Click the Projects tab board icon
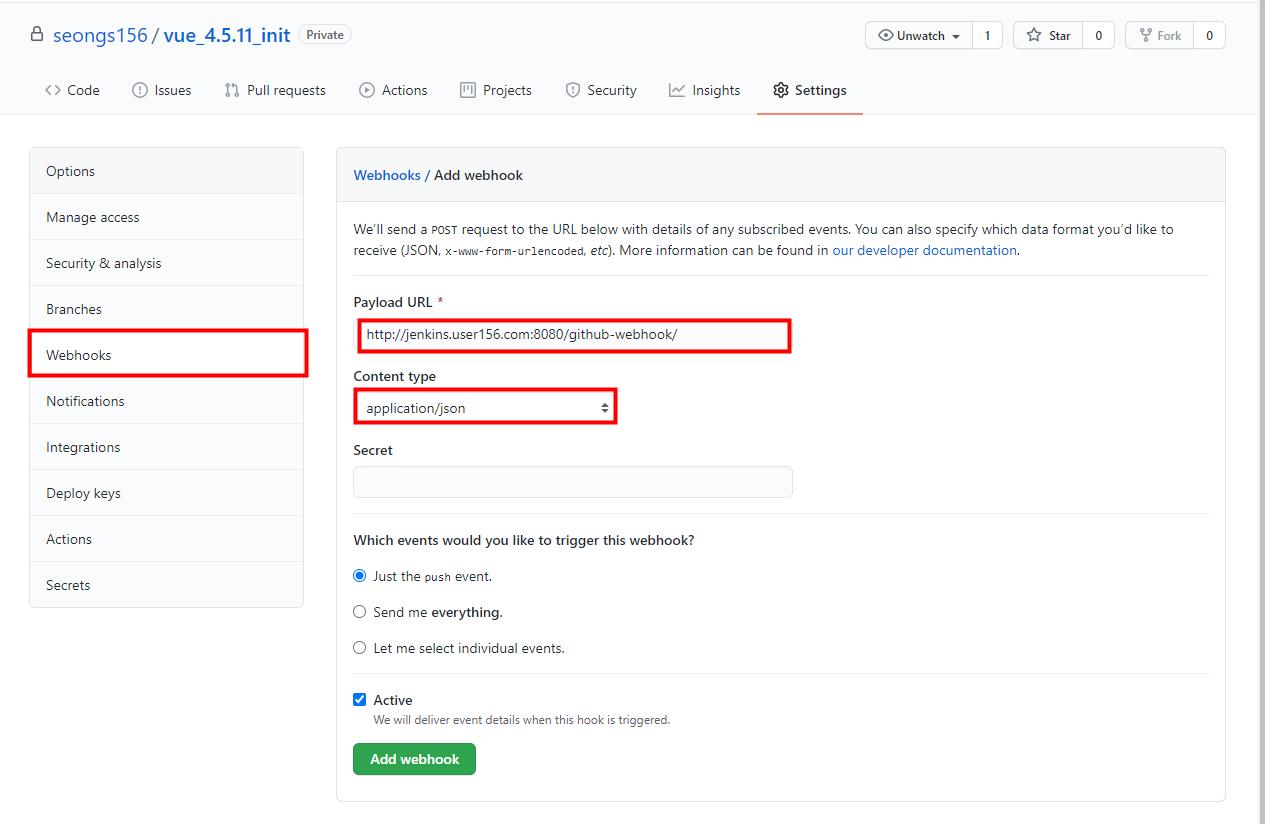 [468, 90]
